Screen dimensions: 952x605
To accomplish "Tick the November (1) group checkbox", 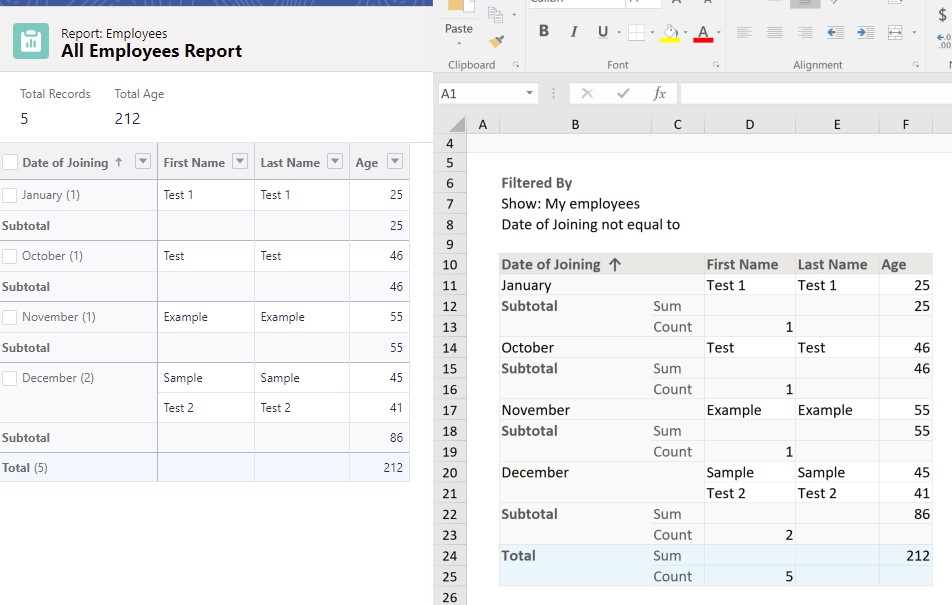I will click(x=10, y=317).
